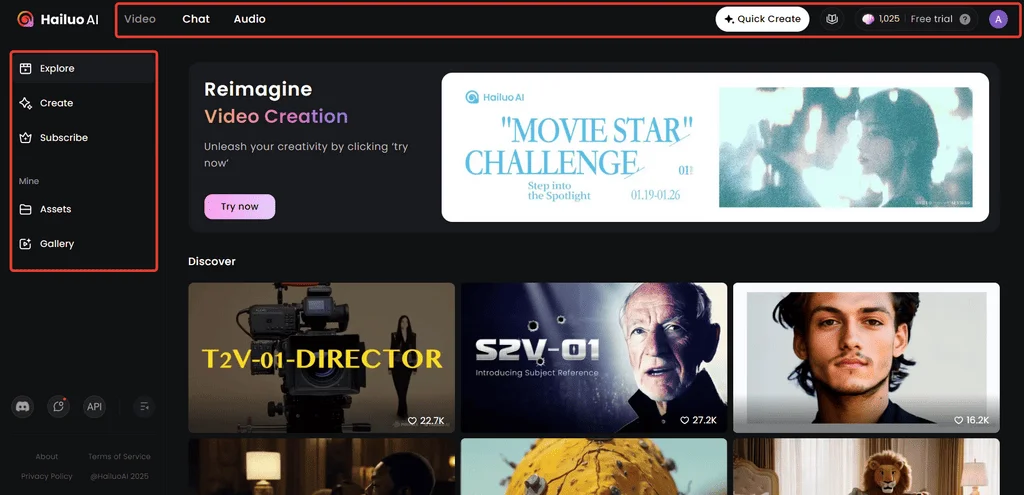
Task: Open the Discord community icon
Action: [x=22, y=406]
